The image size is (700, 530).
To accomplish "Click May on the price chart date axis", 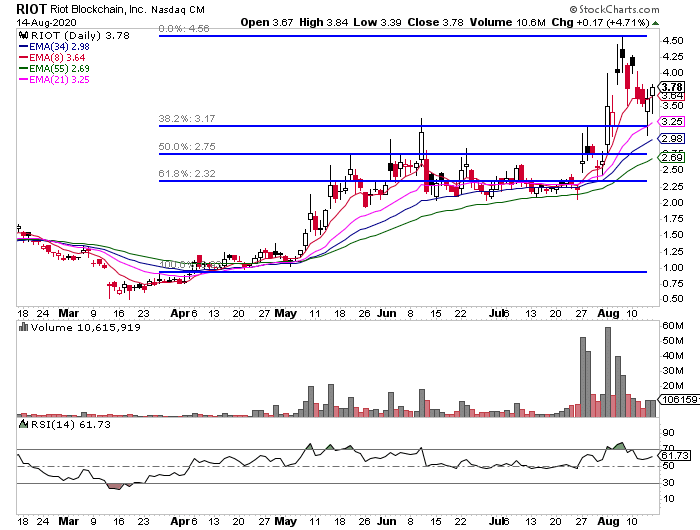I will coord(286,313).
